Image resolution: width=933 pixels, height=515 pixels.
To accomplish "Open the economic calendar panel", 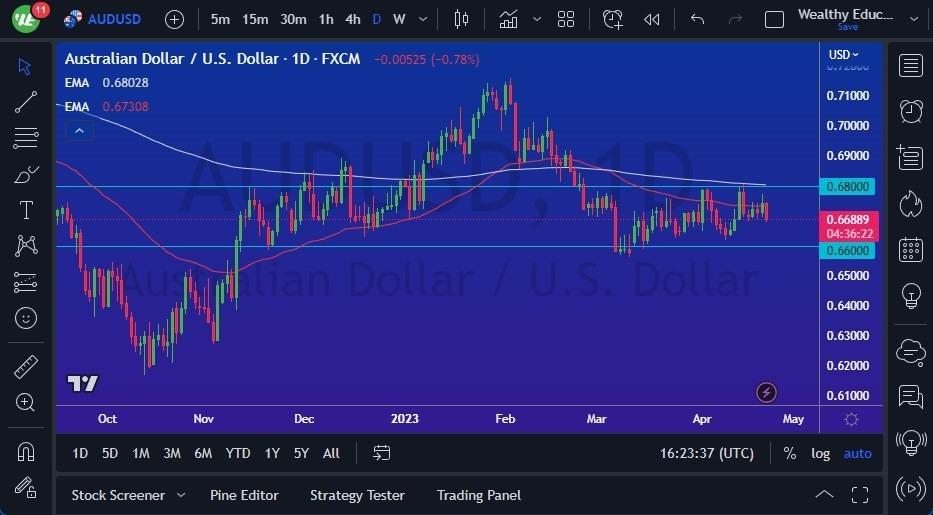I will click(910, 250).
